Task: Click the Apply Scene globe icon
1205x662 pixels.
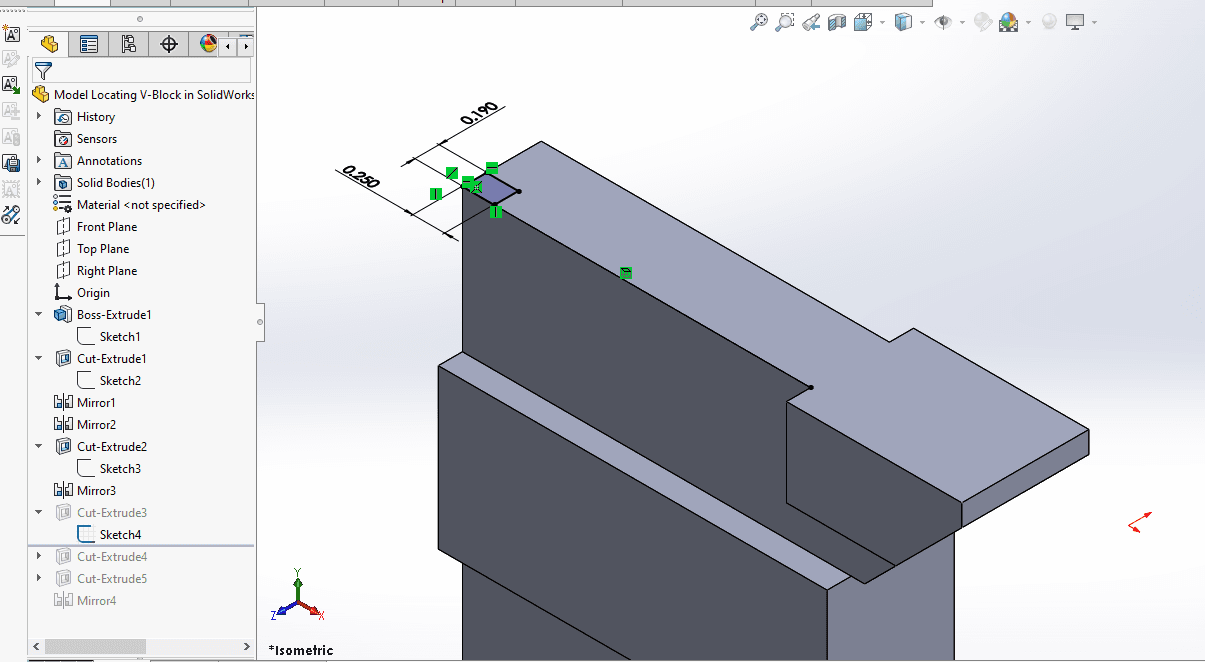Action: pyautogui.click(x=1006, y=21)
